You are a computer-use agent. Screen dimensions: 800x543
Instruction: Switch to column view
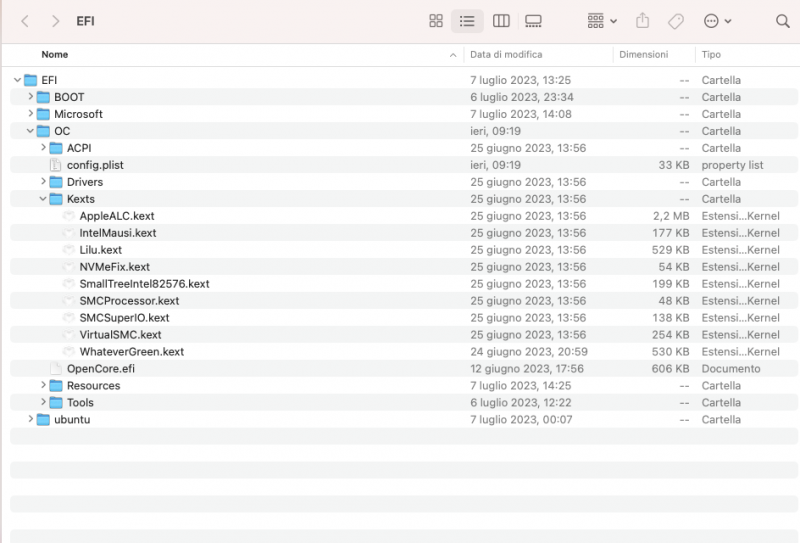[501, 21]
